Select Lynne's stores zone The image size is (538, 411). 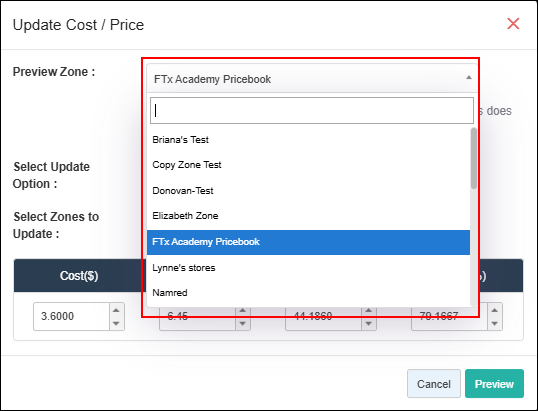[308, 268]
